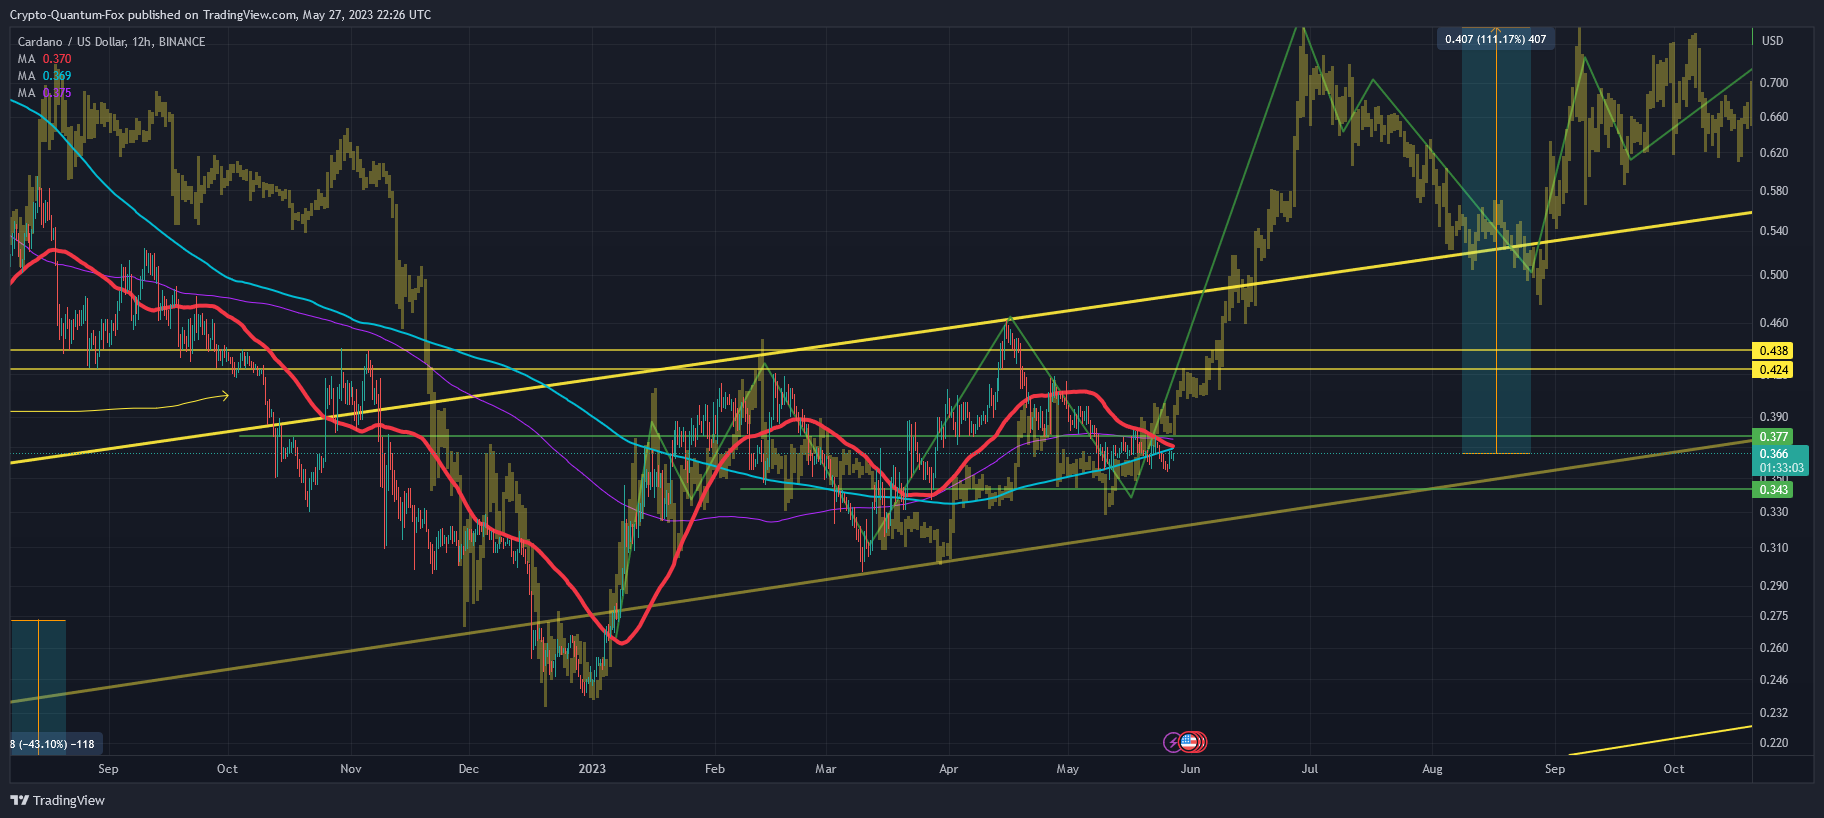
Task: Click the Mar label on time axis
Action: (826, 769)
